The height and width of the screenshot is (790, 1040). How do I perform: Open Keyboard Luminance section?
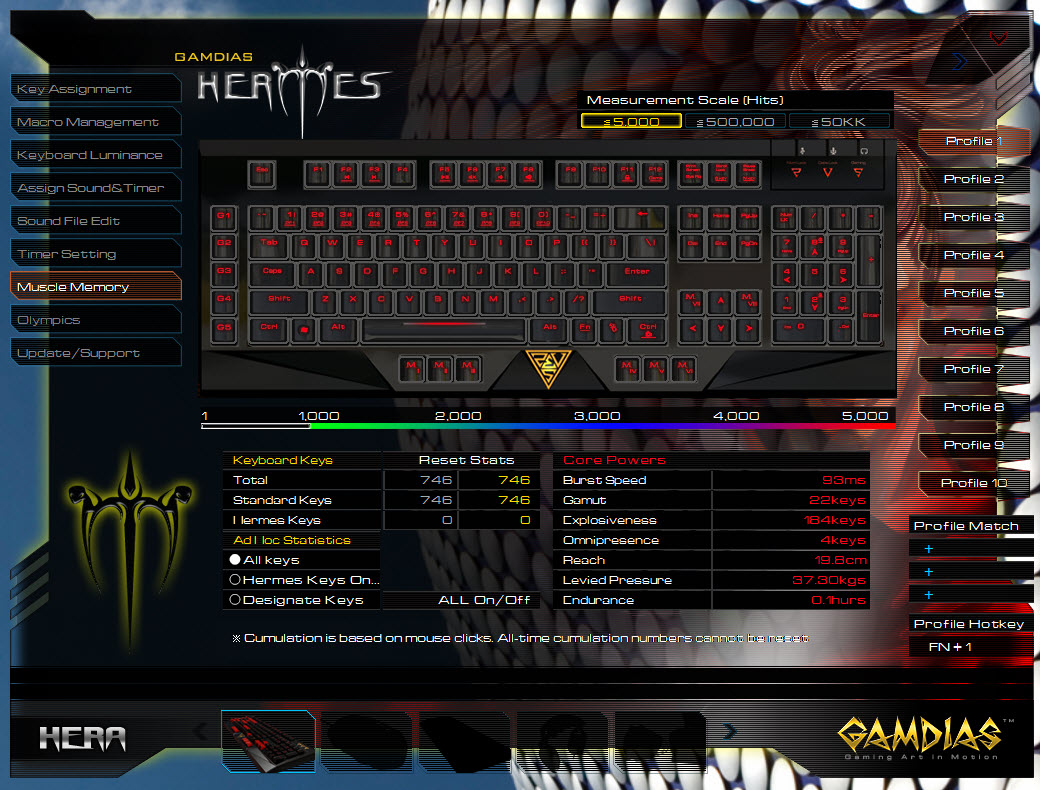[96, 155]
